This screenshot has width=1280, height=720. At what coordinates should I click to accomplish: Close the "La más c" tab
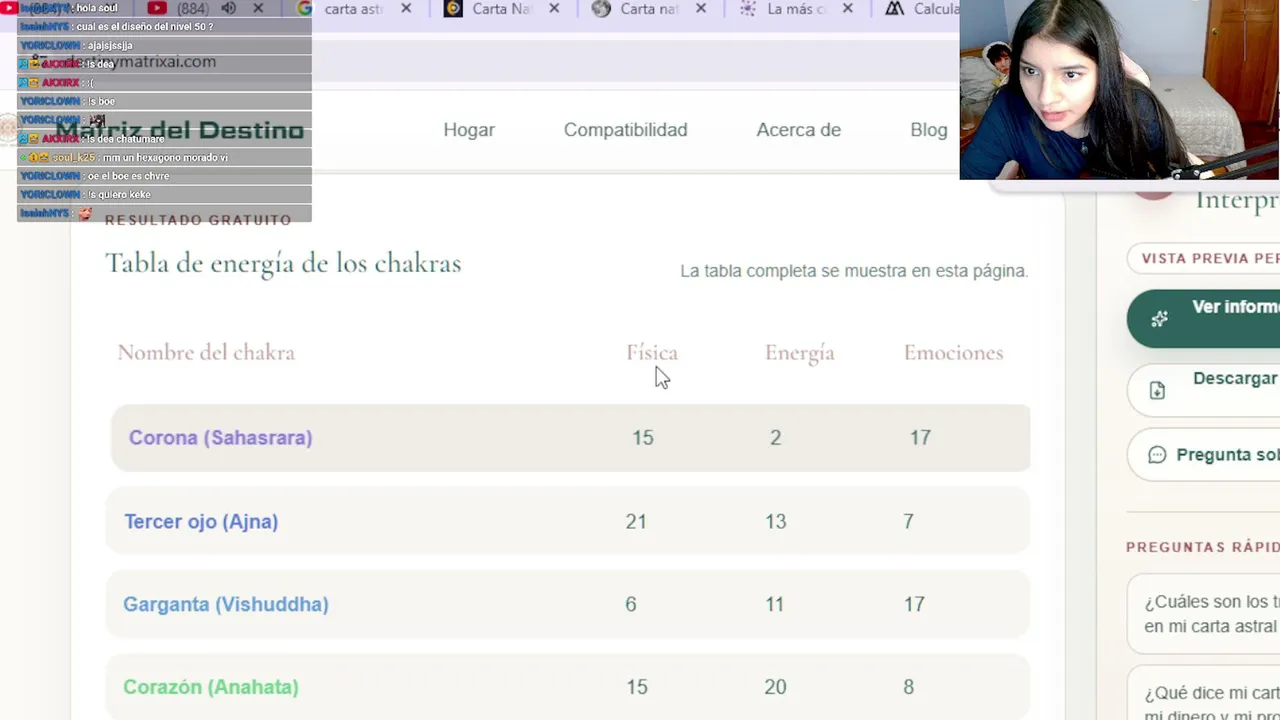(x=848, y=9)
